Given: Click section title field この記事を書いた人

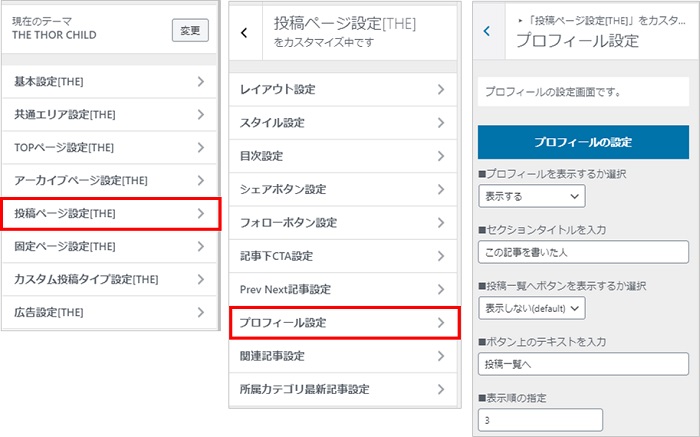Looking at the screenshot, I should [584, 252].
